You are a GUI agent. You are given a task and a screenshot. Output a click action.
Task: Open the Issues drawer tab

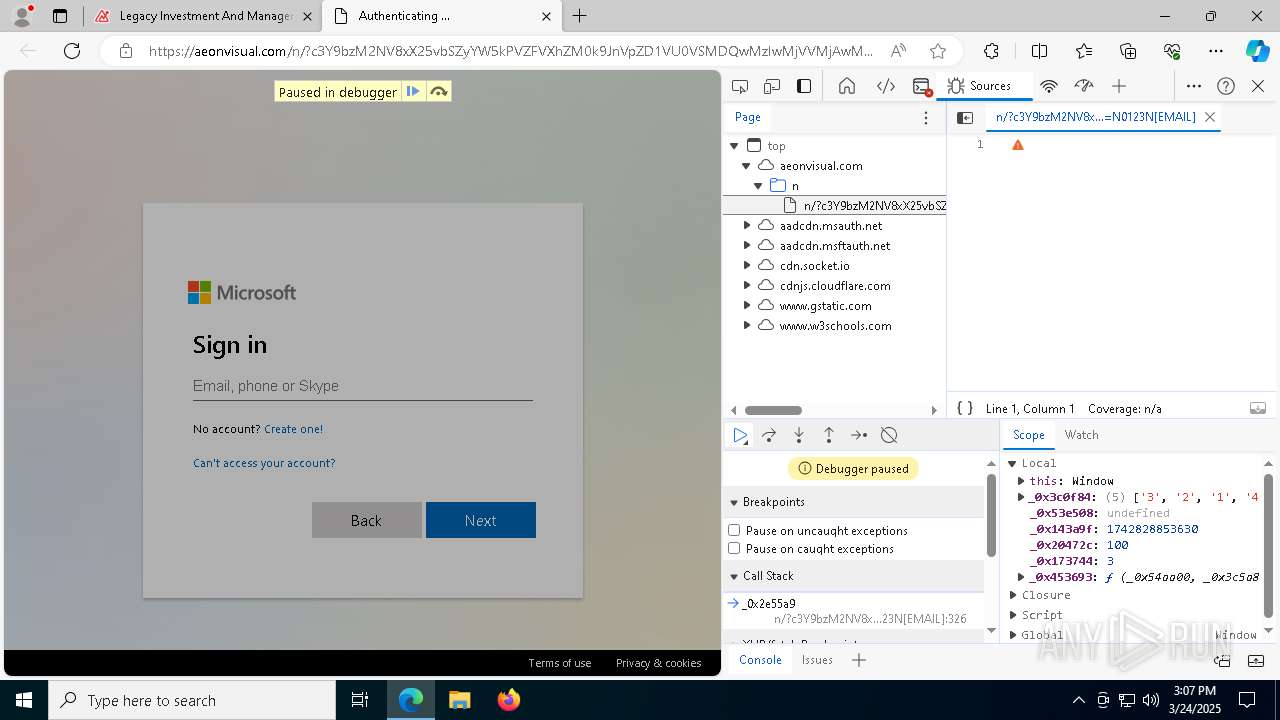817,660
